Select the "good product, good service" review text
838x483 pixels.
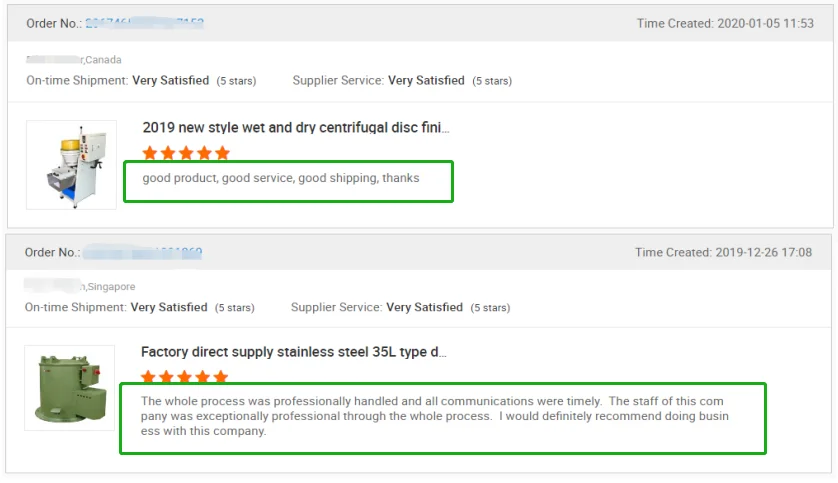[x=281, y=179]
